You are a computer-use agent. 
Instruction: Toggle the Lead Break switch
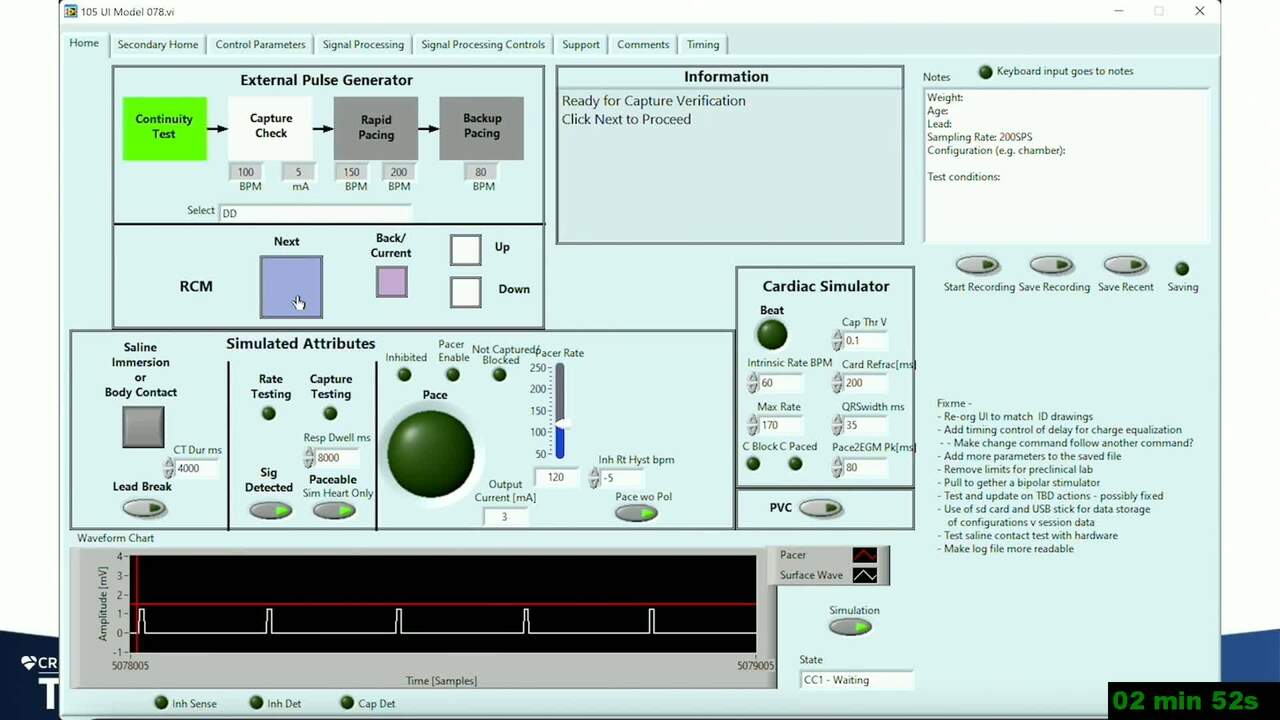click(x=144, y=508)
